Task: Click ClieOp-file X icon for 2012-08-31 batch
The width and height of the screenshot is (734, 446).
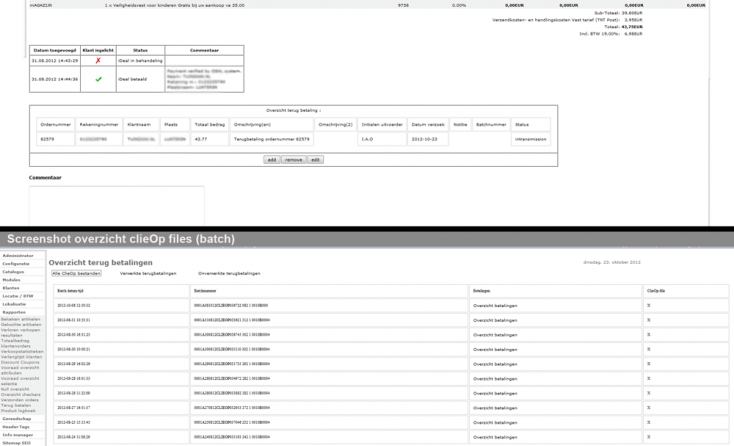Action: tap(648, 319)
